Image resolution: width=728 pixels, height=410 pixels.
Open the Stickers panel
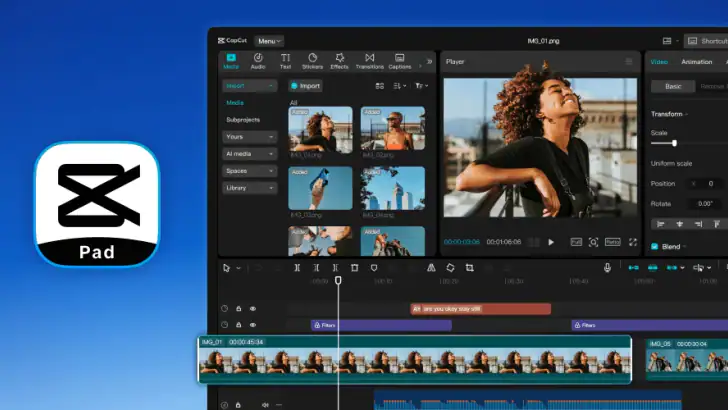312,61
